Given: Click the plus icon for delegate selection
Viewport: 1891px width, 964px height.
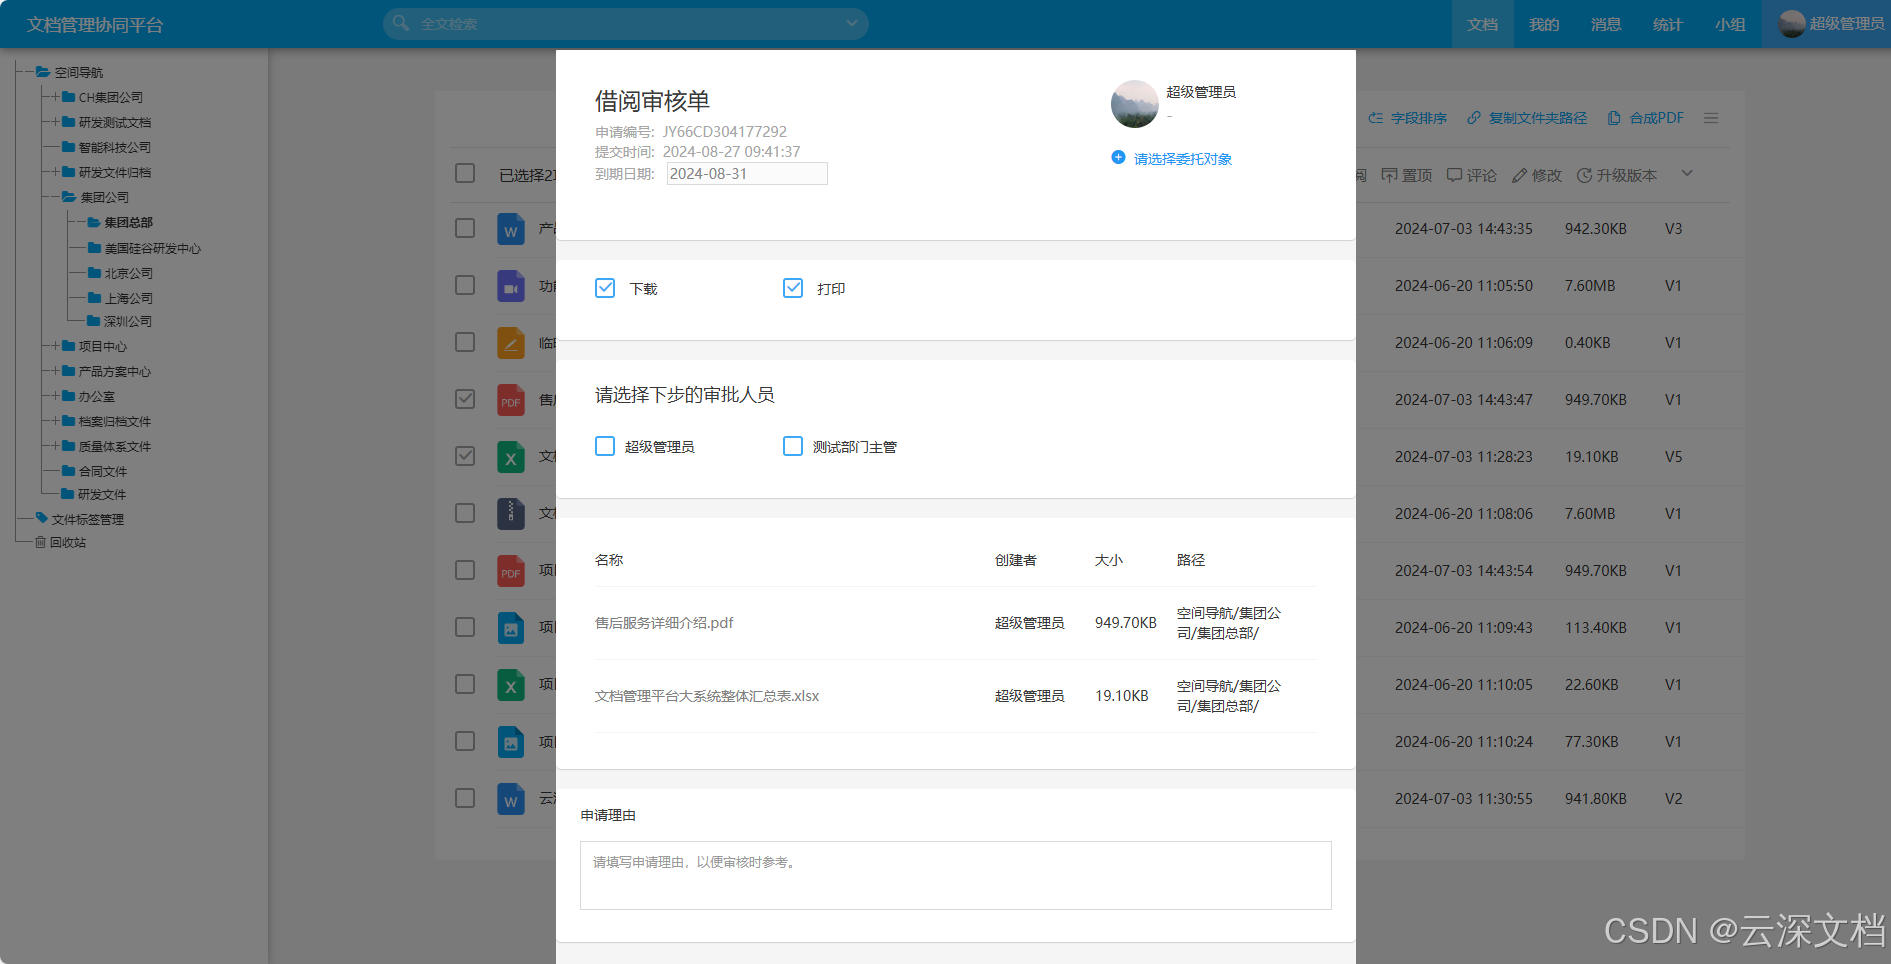Looking at the screenshot, I should [x=1118, y=158].
